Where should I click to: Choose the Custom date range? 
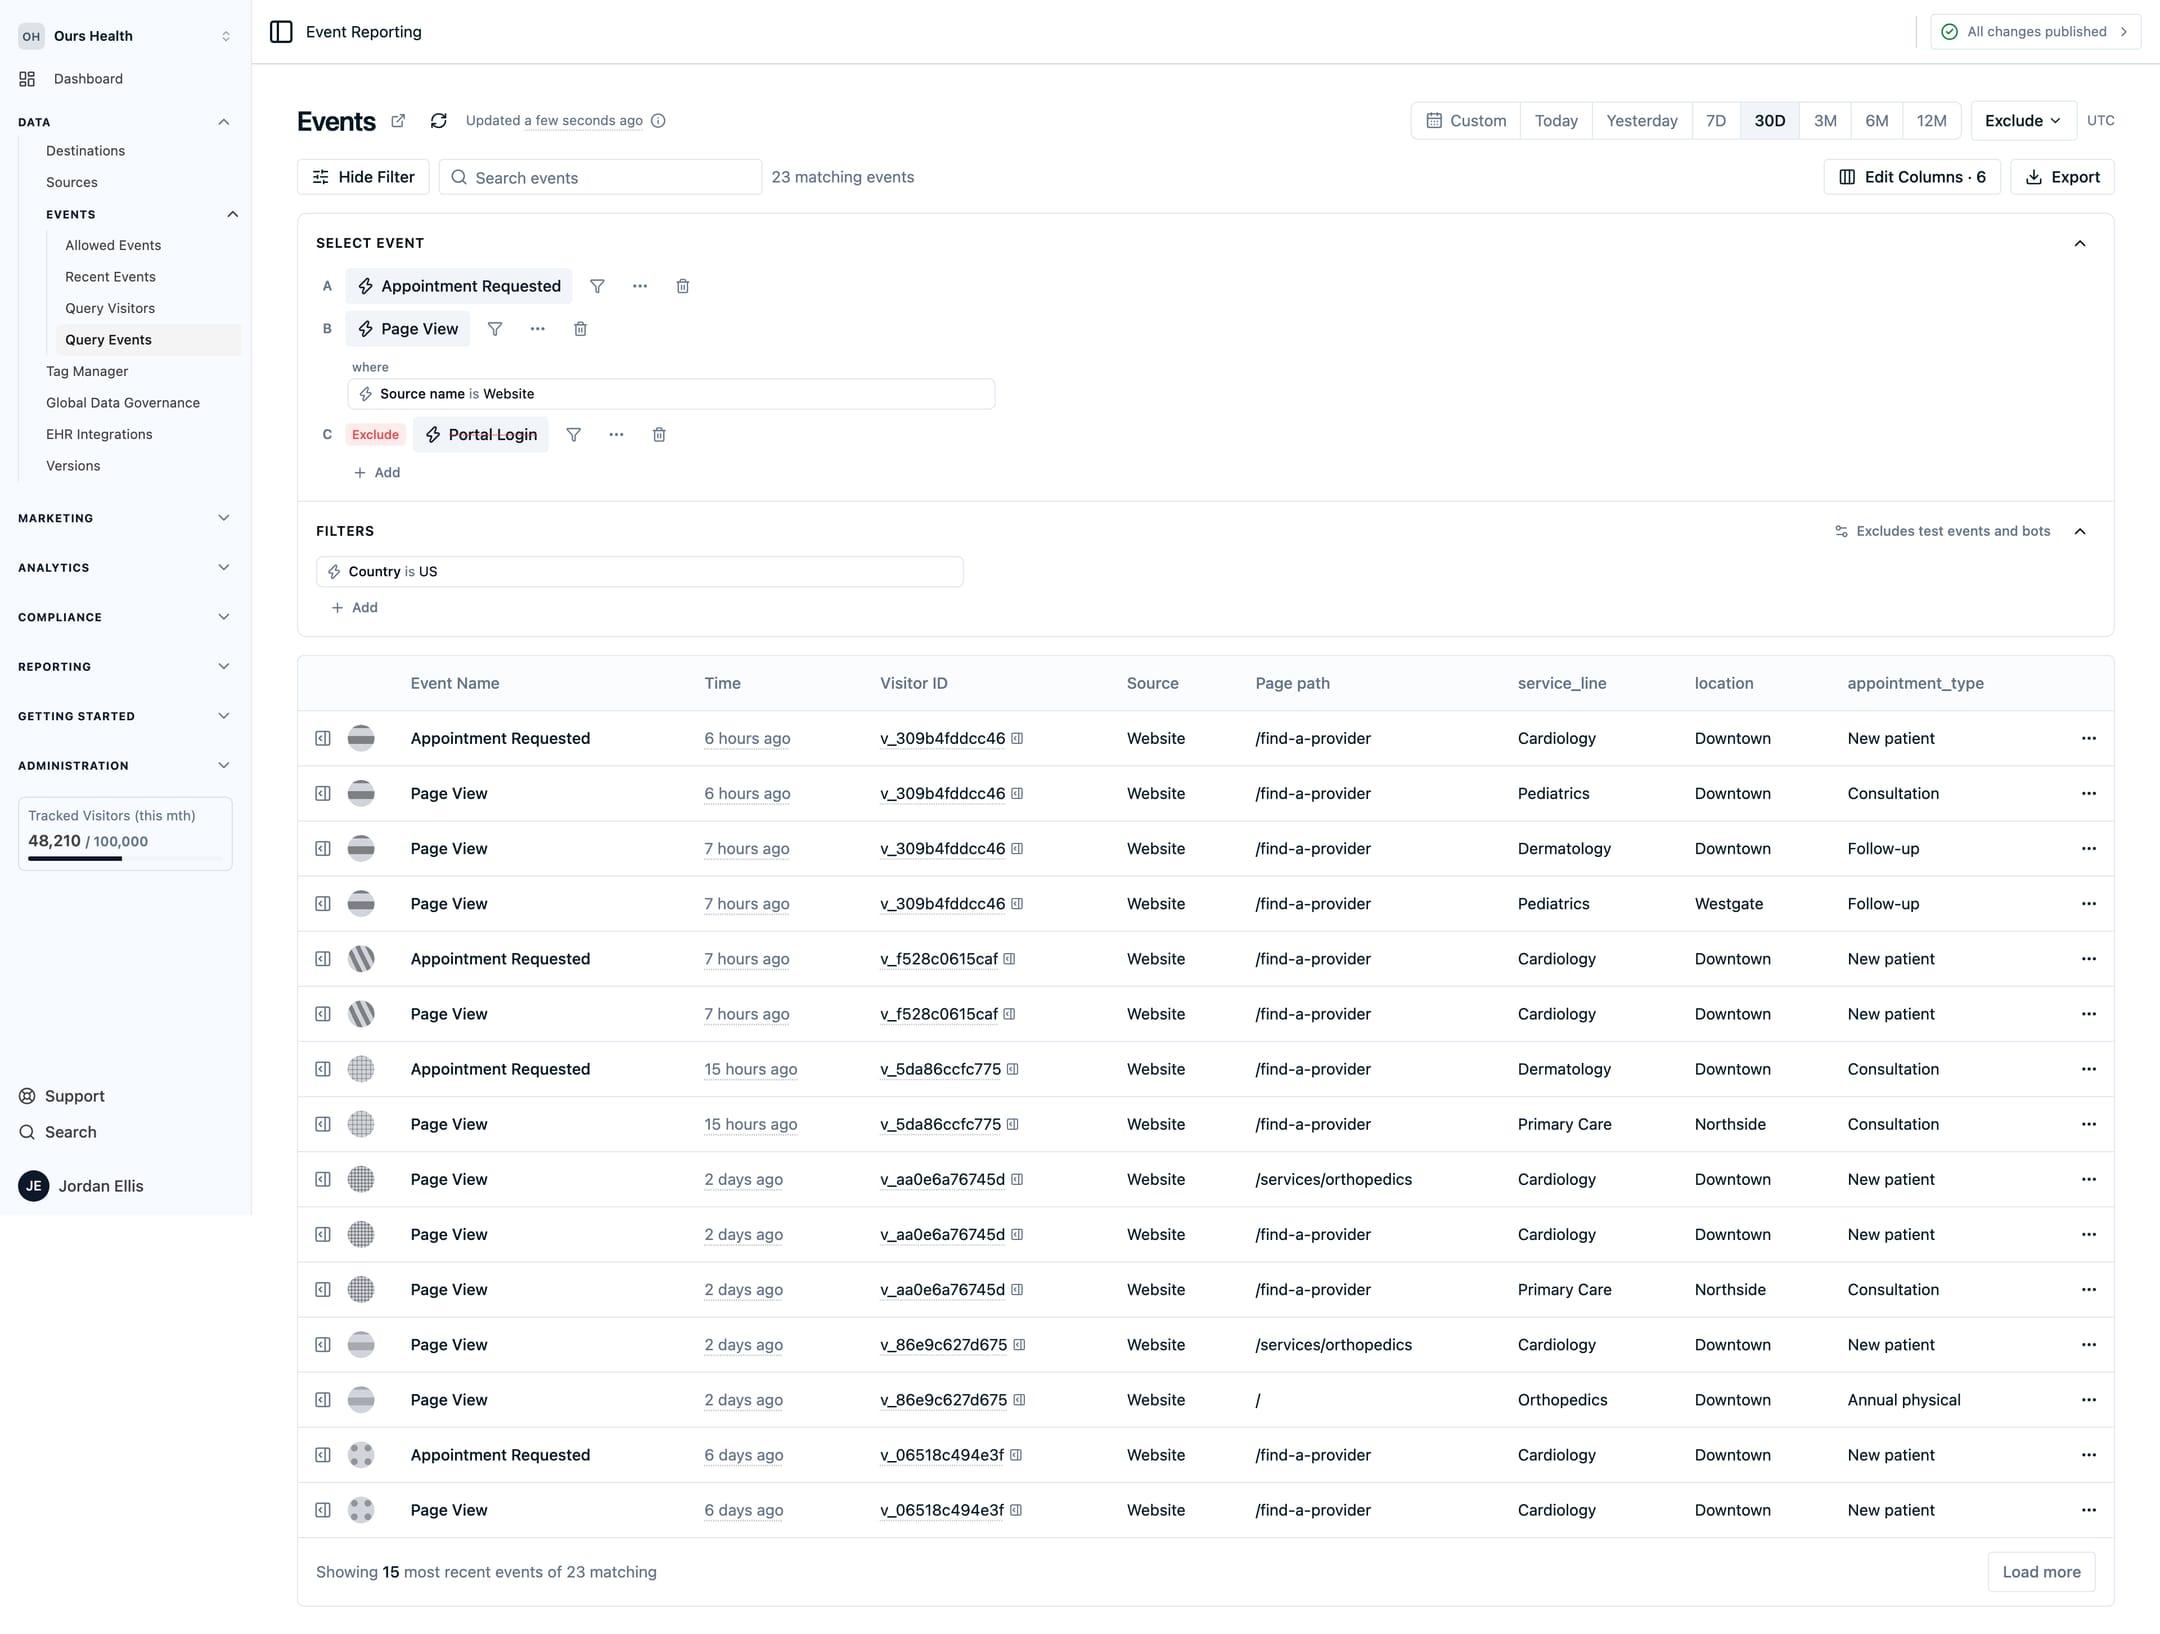(x=1466, y=121)
